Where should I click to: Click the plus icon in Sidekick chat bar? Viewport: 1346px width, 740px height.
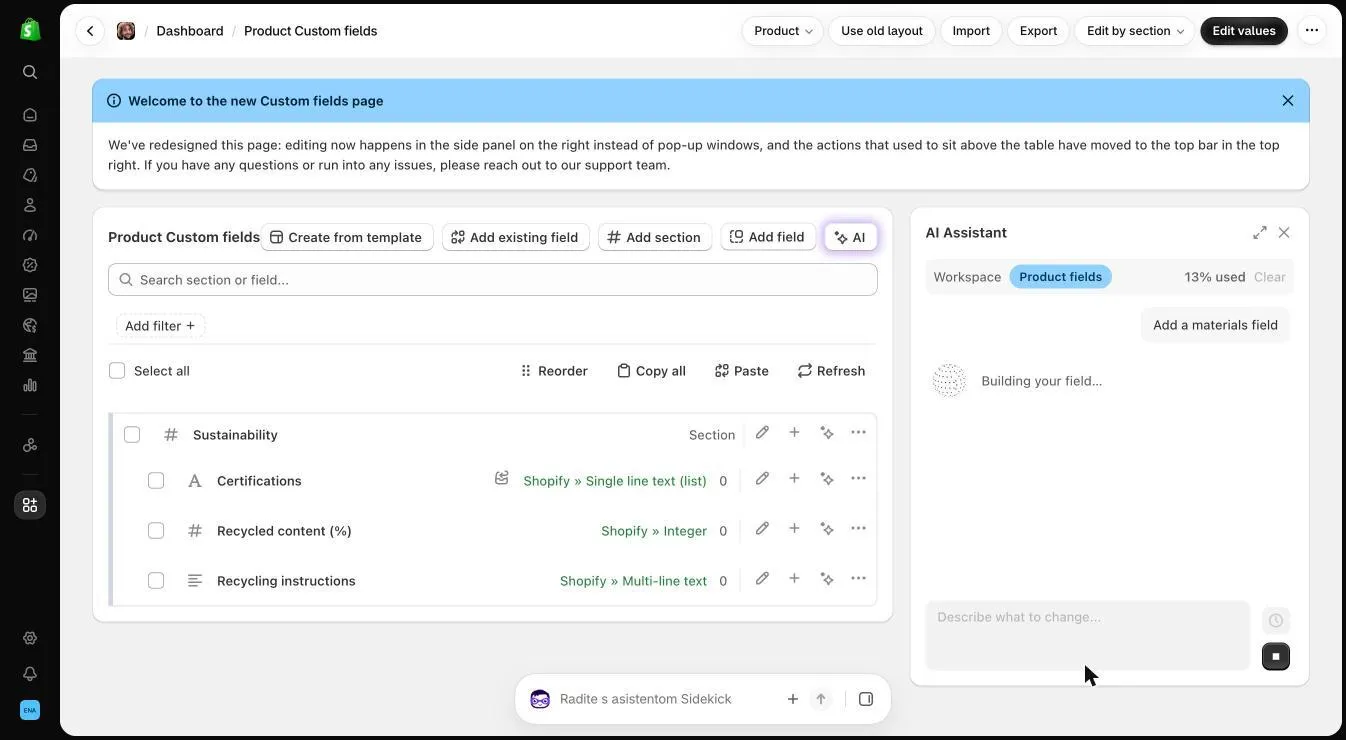[x=793, y=699]
